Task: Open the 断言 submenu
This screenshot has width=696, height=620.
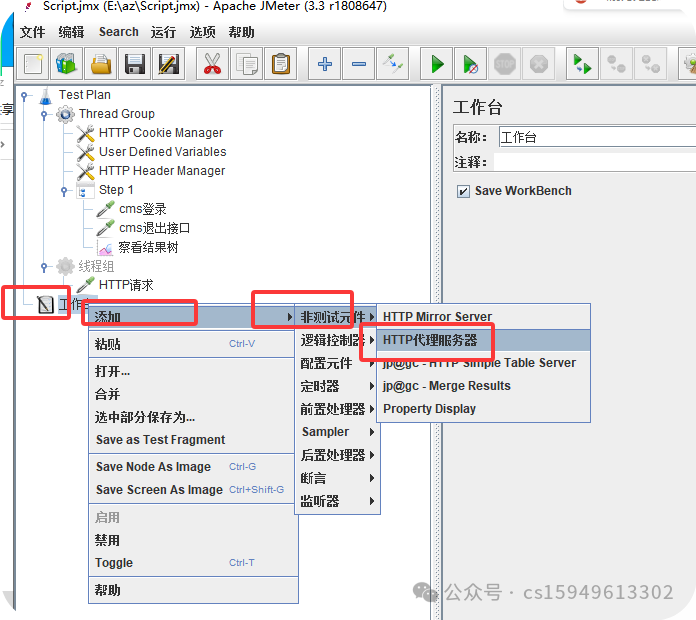Action: click(337, 478)
